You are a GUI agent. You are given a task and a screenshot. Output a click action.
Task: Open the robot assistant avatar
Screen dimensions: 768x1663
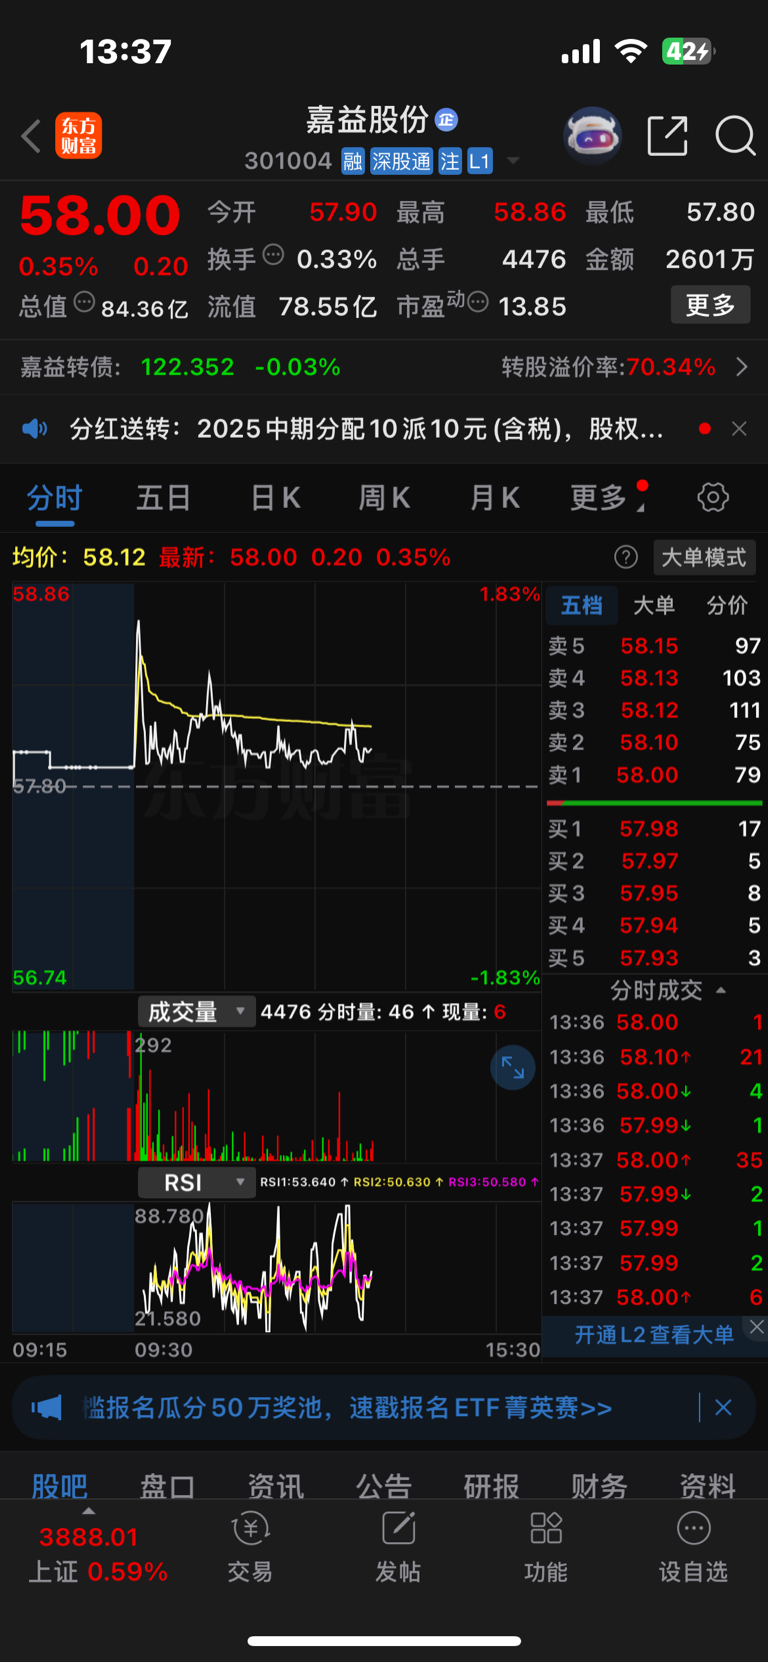tap(593, 135)
